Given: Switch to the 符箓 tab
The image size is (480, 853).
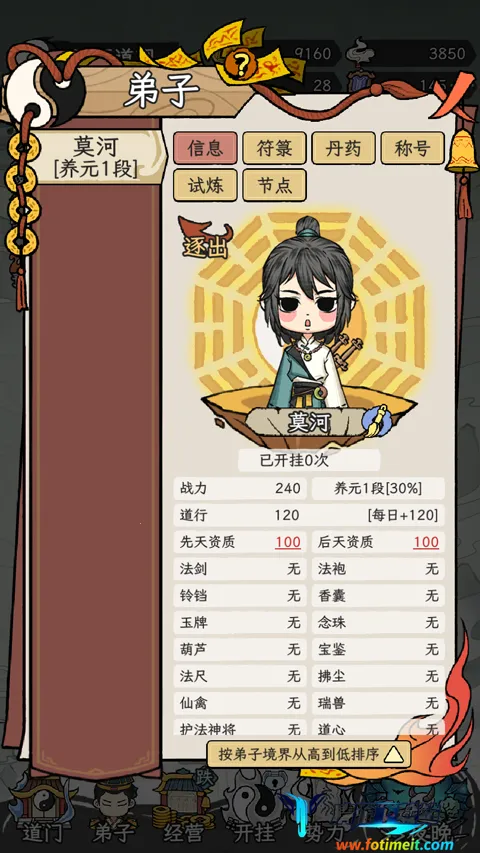Looking at the screenshot, I should (x=274, y=148).
